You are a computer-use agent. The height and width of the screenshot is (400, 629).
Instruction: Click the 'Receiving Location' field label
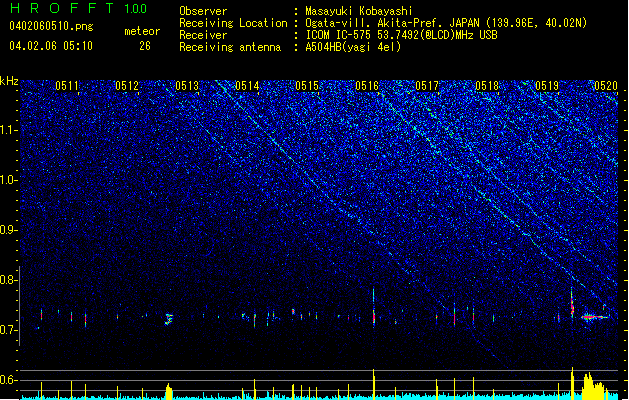click(233, 23)
